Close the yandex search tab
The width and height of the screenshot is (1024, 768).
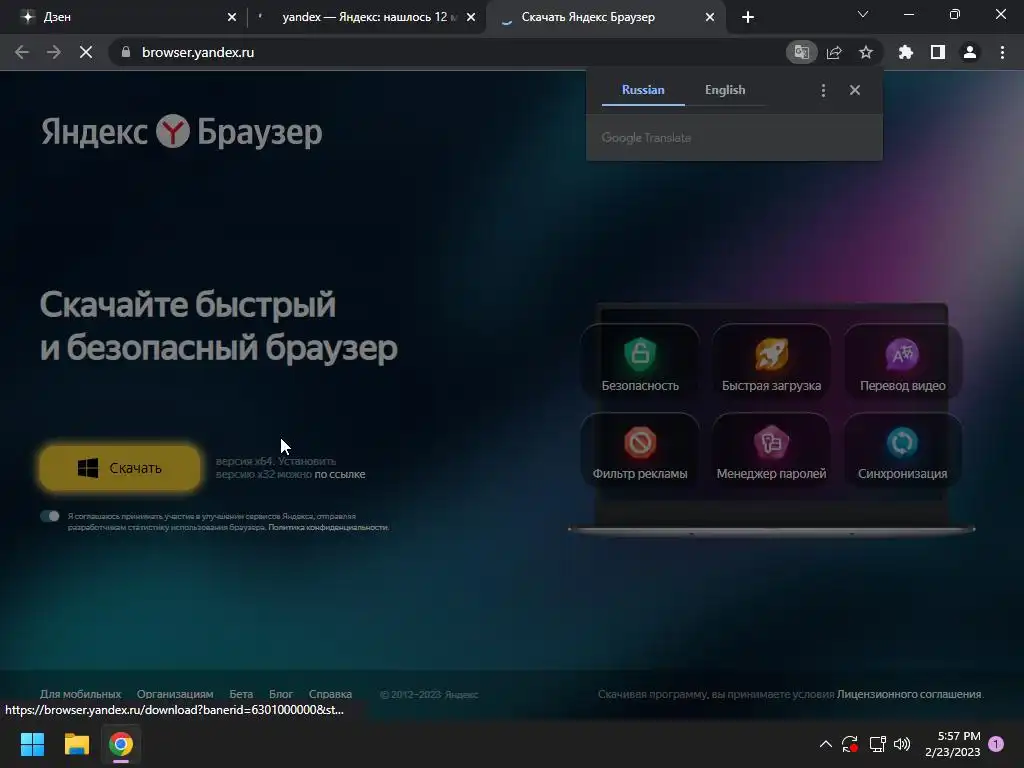(x=471, y=17)
